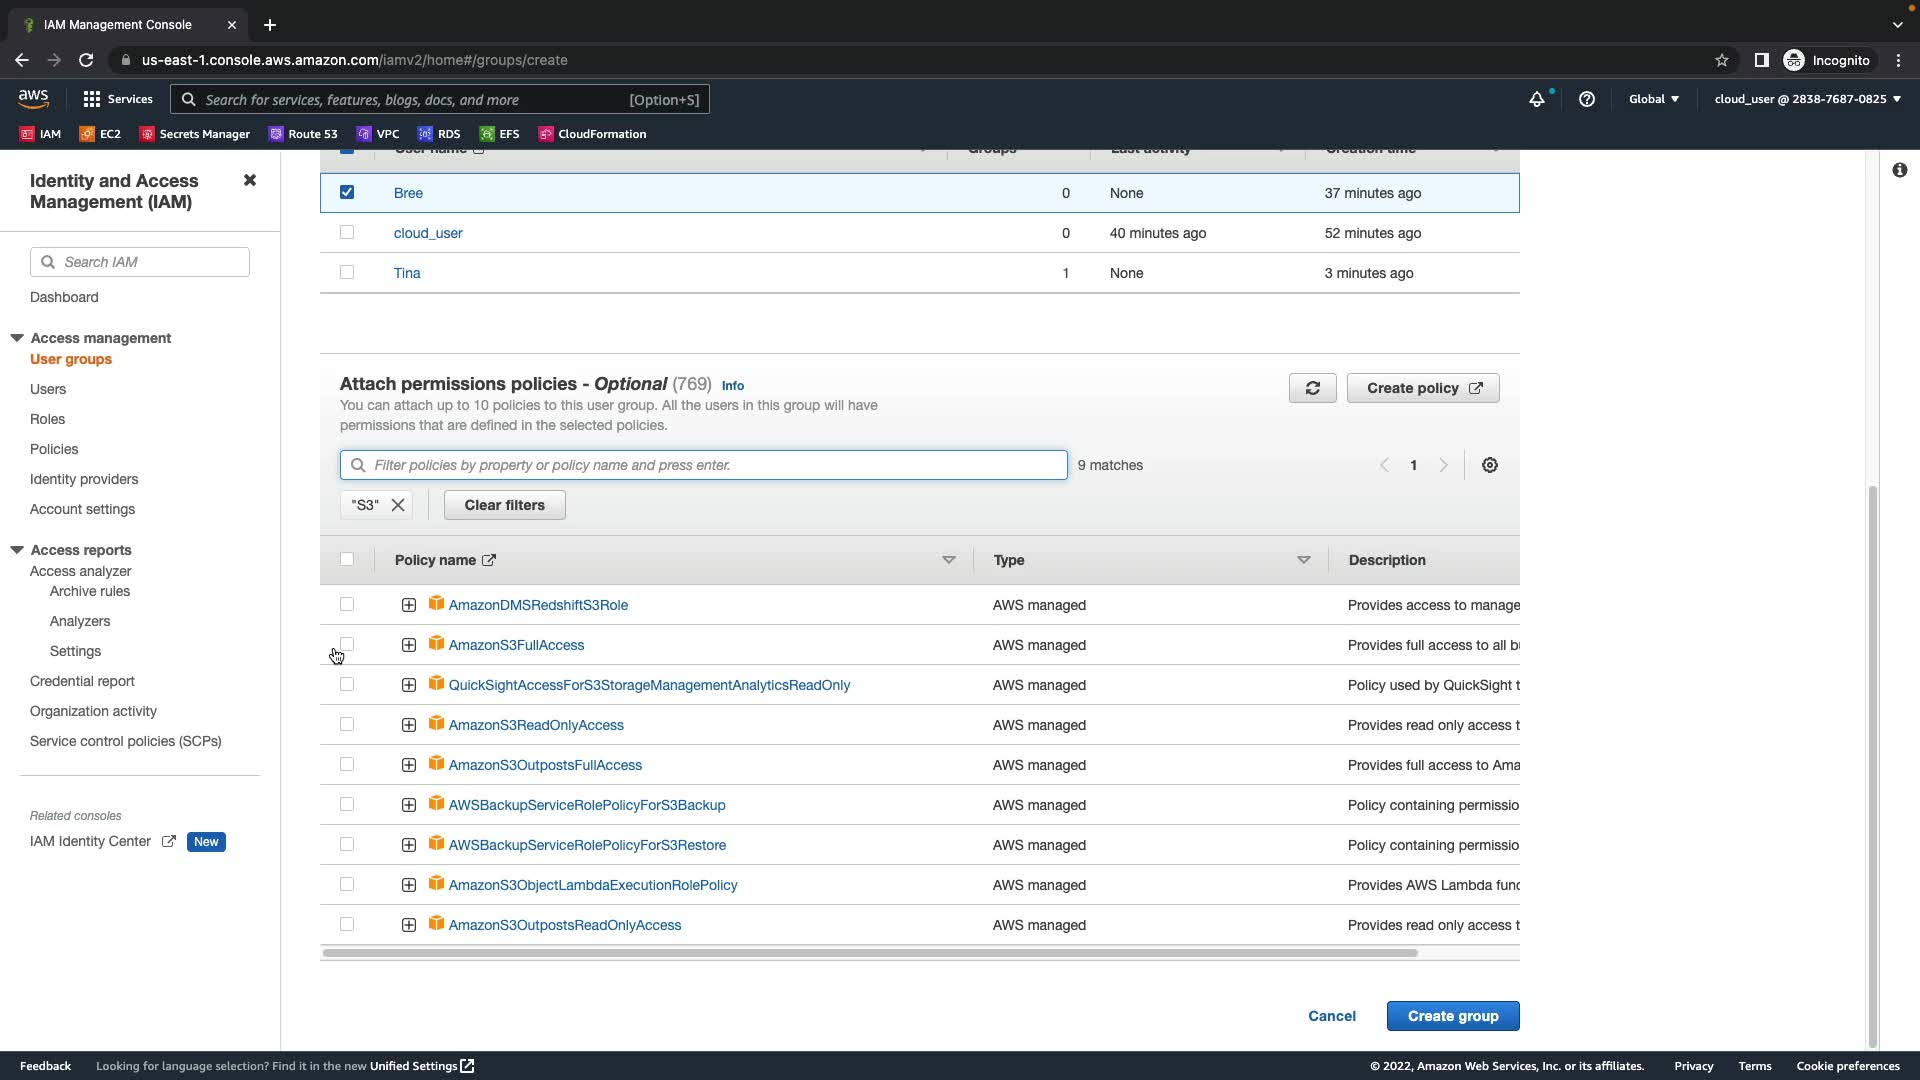This screenshot has width=1920, height=1080.
Task: Collapse the Access management section
Action: point(17,338)
